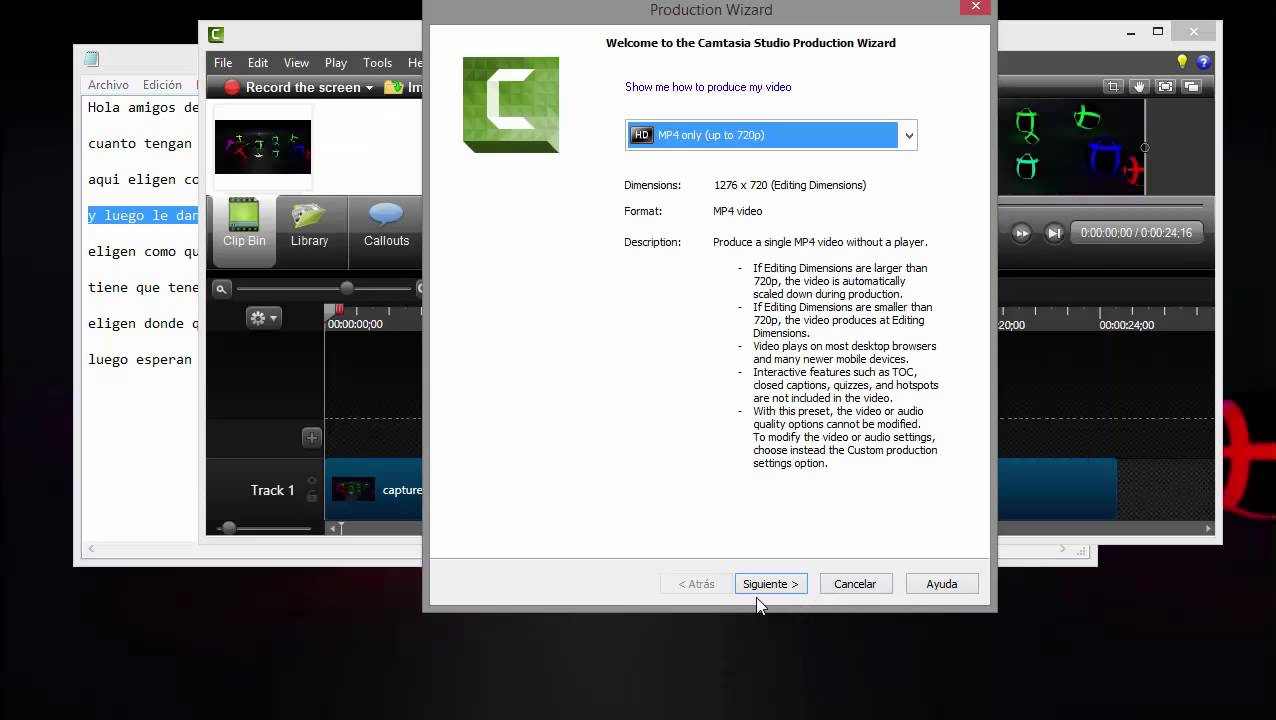Click the Notepad title bar icon
Image resolution: width=1276 pixels, height=720 pixels.
click(x=92, y=59)
